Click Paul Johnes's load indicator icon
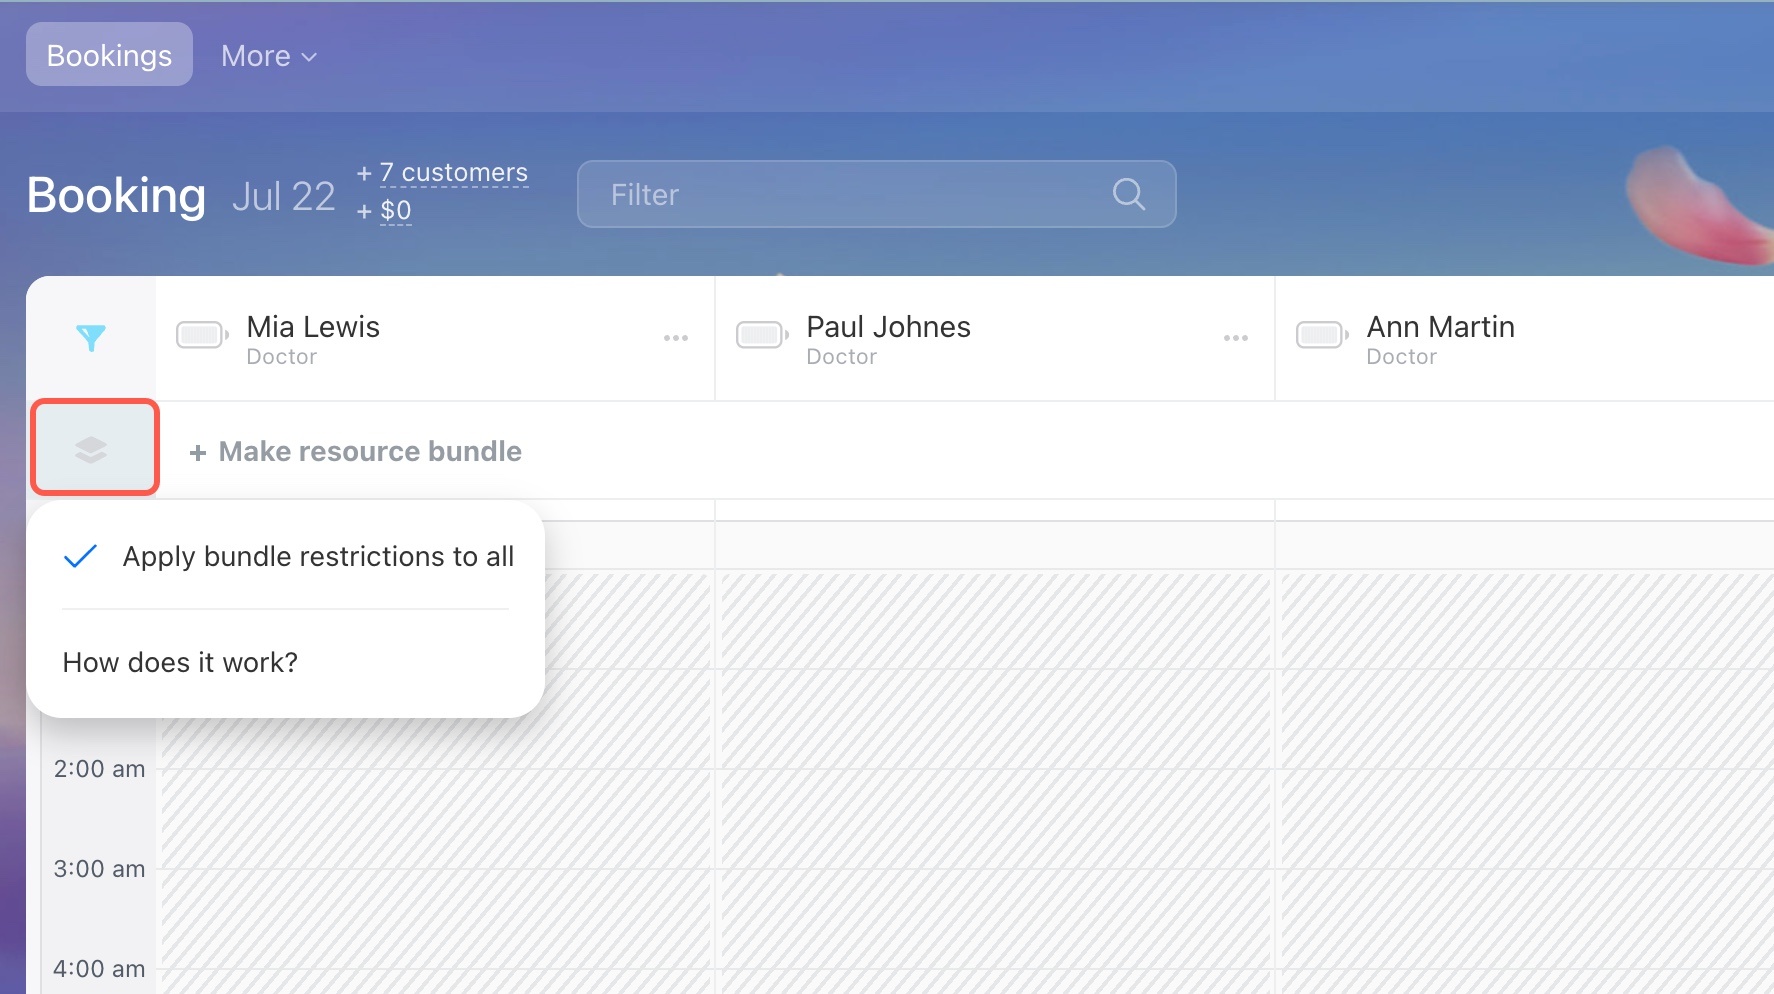 761,335
